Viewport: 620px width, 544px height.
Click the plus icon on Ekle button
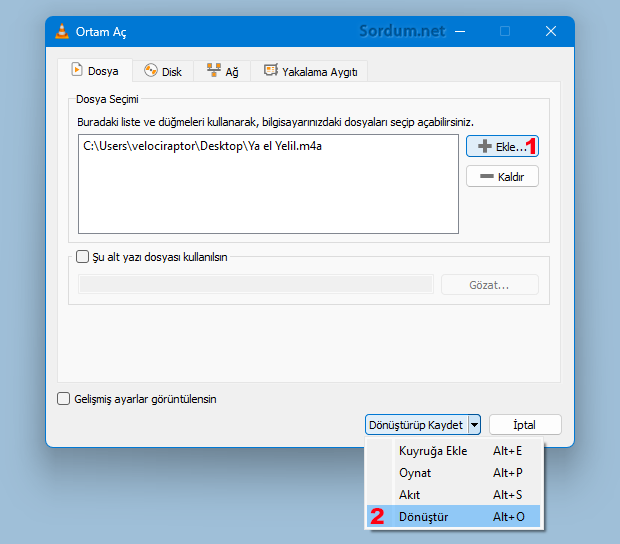coord(484,147)
